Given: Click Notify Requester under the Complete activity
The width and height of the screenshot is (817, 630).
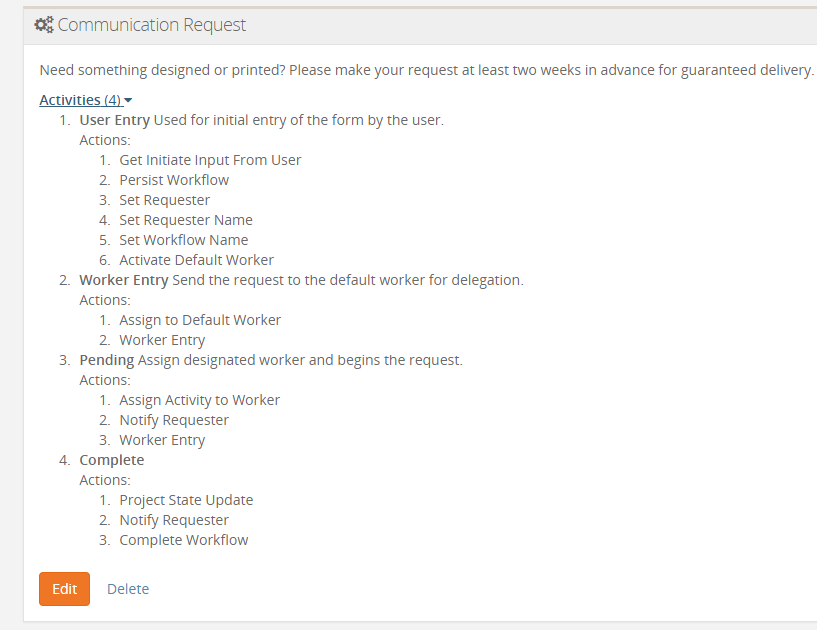Looking at the screenshot, I should pyautogui.click(x=174, y=520).
